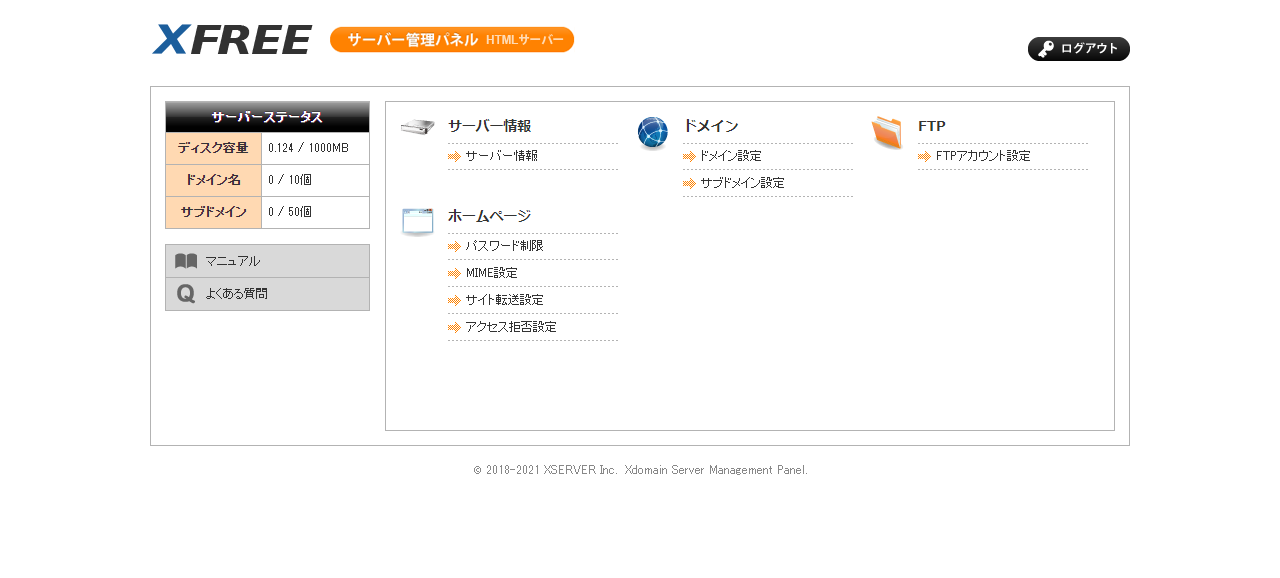Click the orange arrow beside the サーバー情報 link
This screenshot has height=578, width=1280.
pos(454,157)
